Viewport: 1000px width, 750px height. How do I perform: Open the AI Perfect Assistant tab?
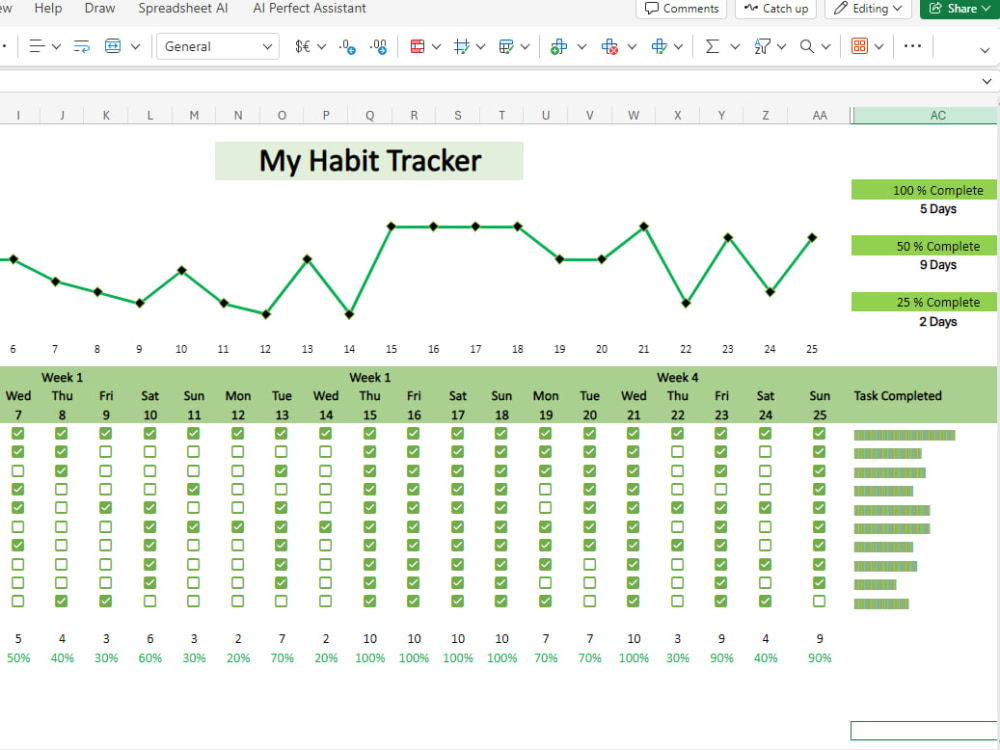click(309, 8)
